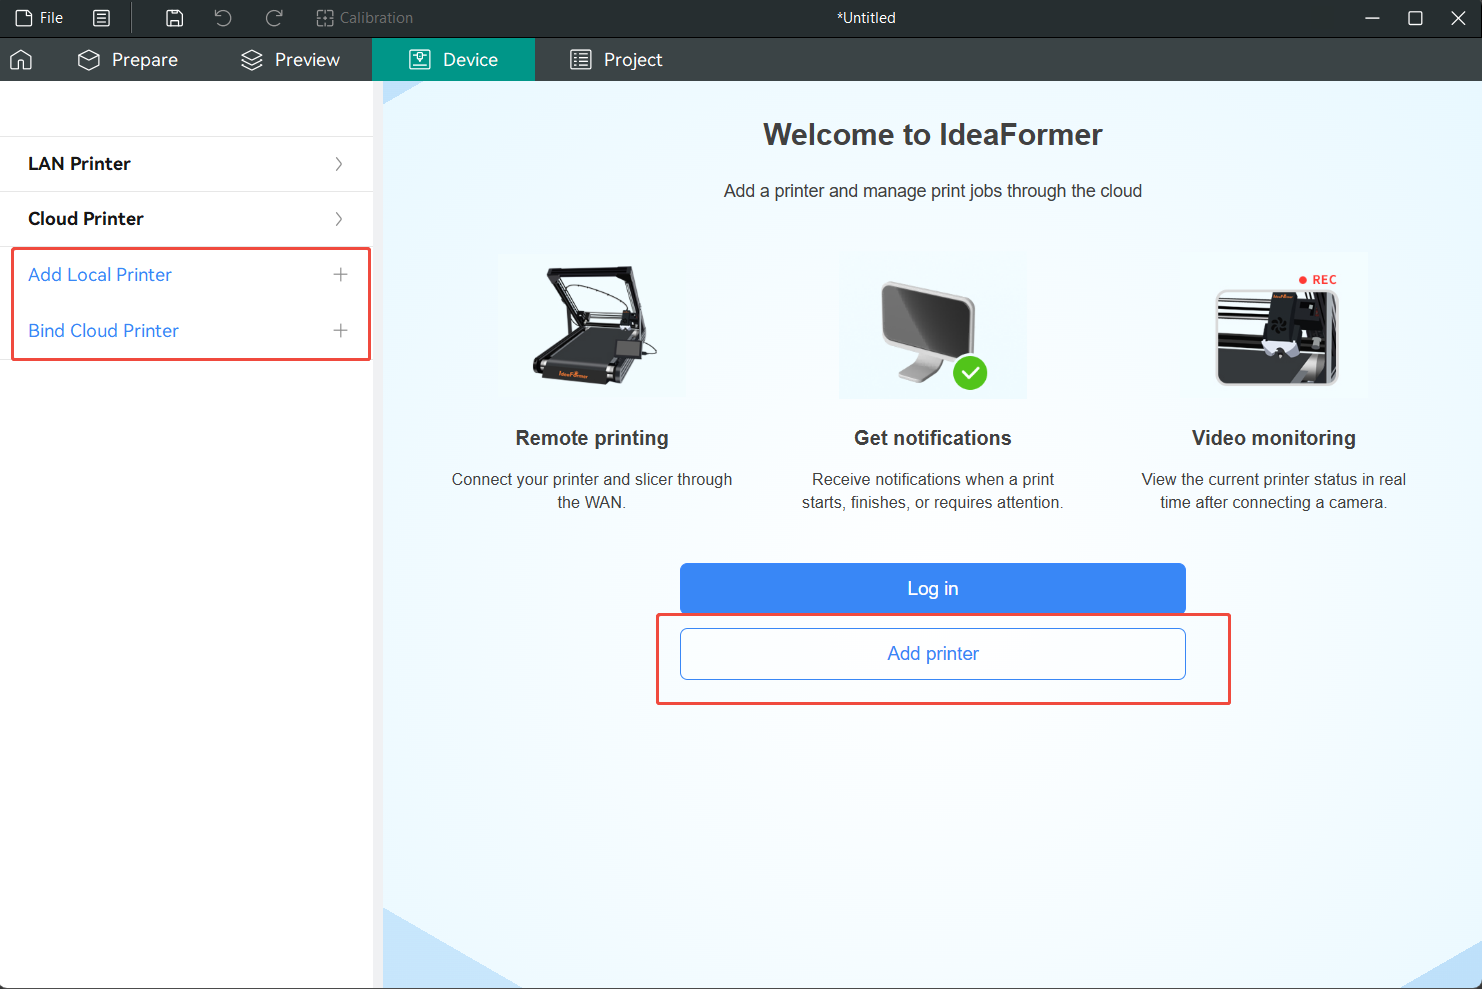Click the Get notifications heading
Image resolution: width=1482 pixels, height=989 pixels.
click(x=933, y=438)
